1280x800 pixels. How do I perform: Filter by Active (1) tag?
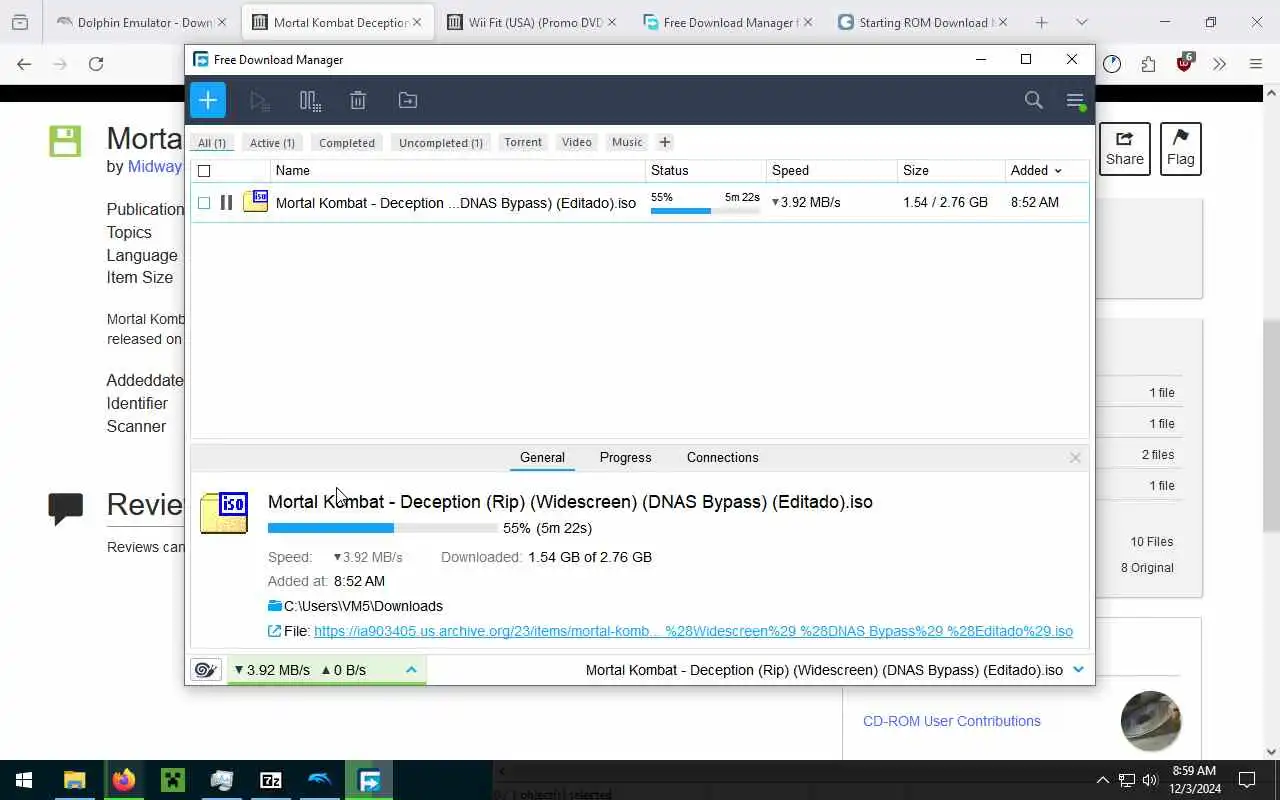pyautogui.click(x=272, y=143)
